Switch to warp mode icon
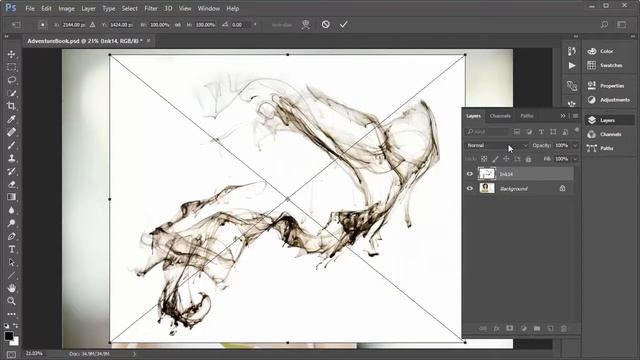The width and height of the screenshot is (640, 360). pos(306,25)
